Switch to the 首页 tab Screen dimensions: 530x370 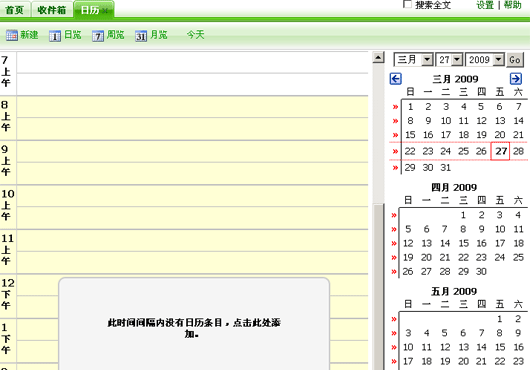click(15, 10)
